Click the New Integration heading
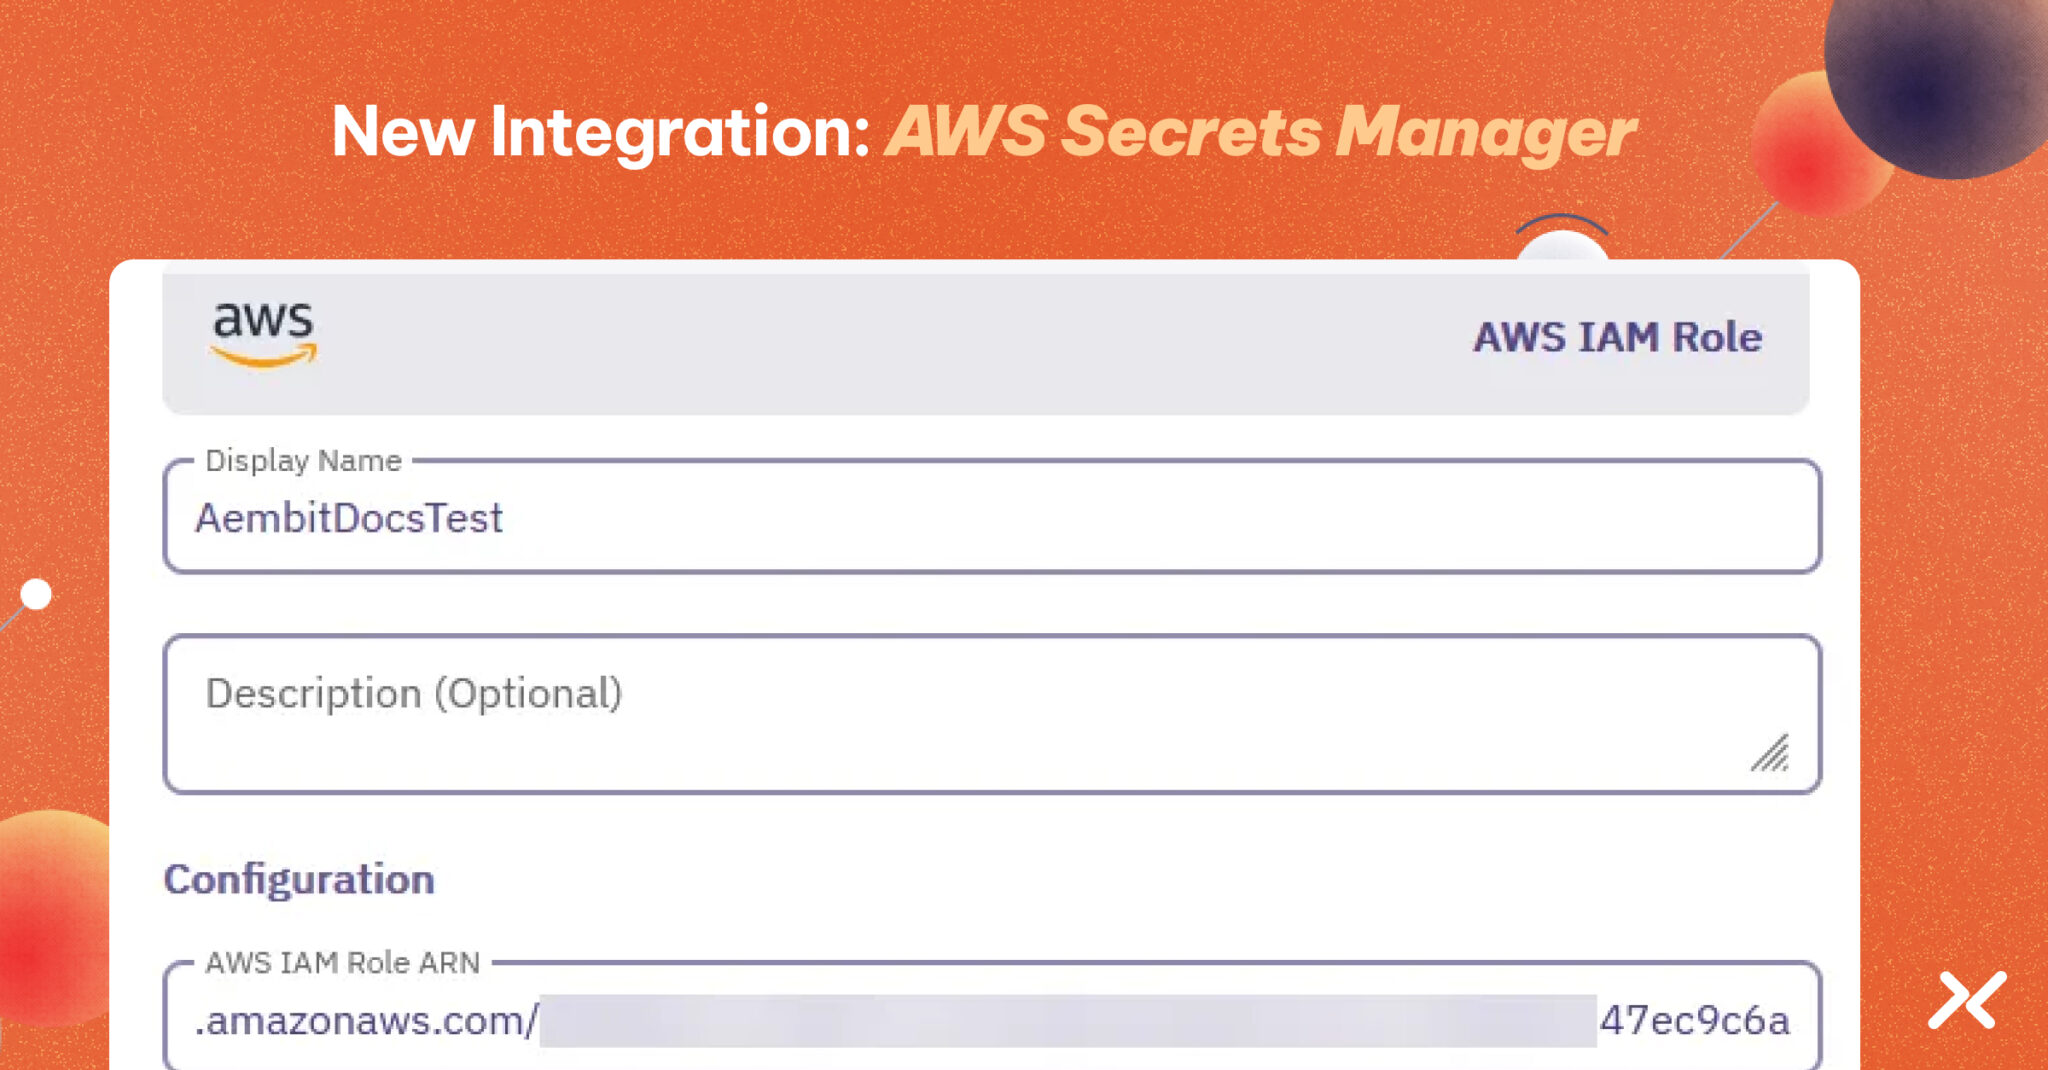Viewport: 2048px width, 1070px height. [x=600, y=133]
